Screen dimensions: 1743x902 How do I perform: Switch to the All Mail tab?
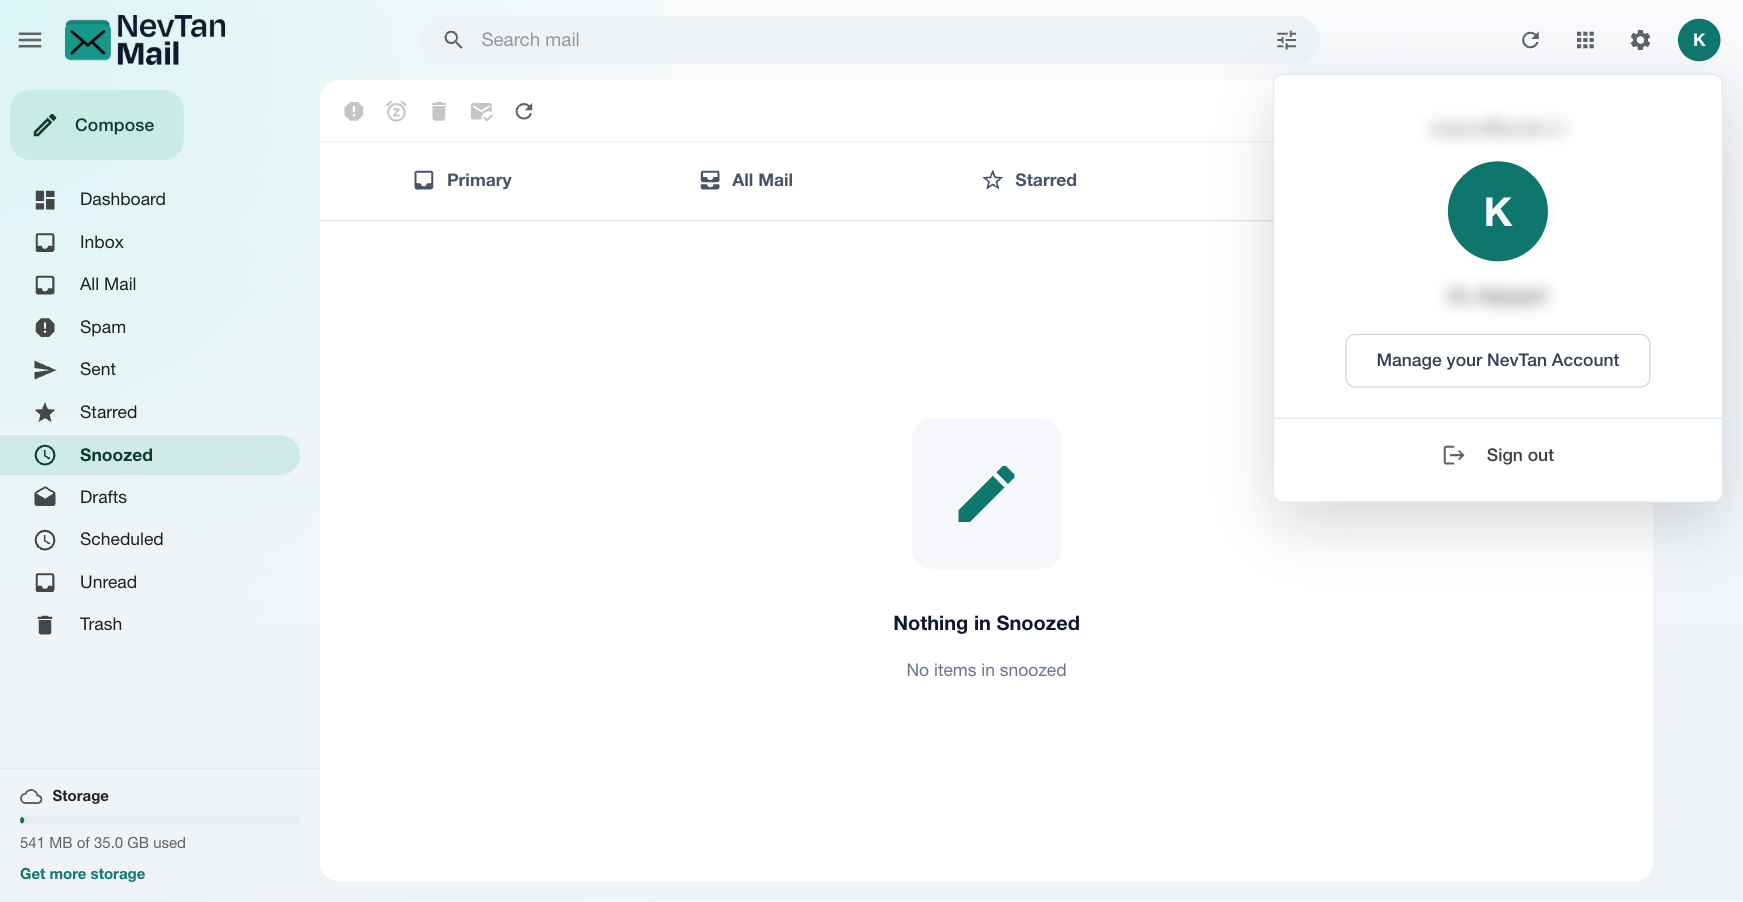(746, 180)
